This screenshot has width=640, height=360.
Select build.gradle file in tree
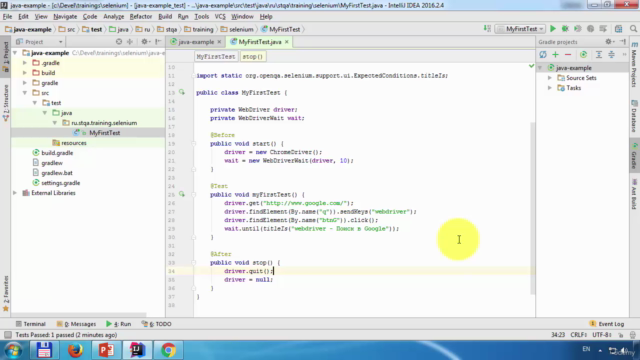point(57,153)
